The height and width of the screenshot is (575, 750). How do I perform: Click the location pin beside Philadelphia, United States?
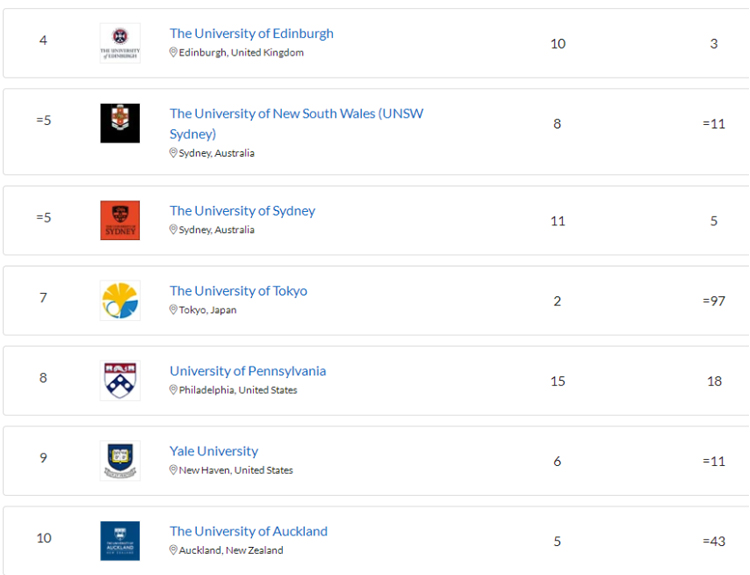coord(173,390)
